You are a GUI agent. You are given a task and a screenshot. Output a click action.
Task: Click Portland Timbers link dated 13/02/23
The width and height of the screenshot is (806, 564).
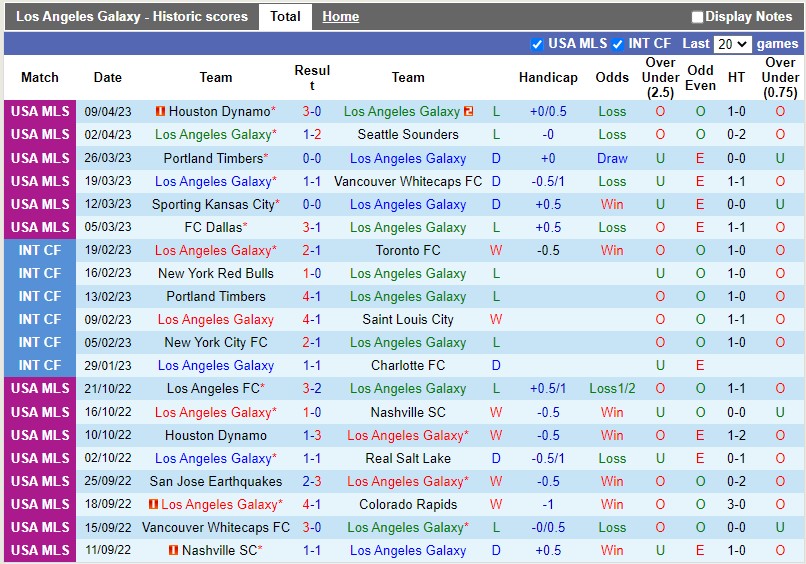coord(216,296)
